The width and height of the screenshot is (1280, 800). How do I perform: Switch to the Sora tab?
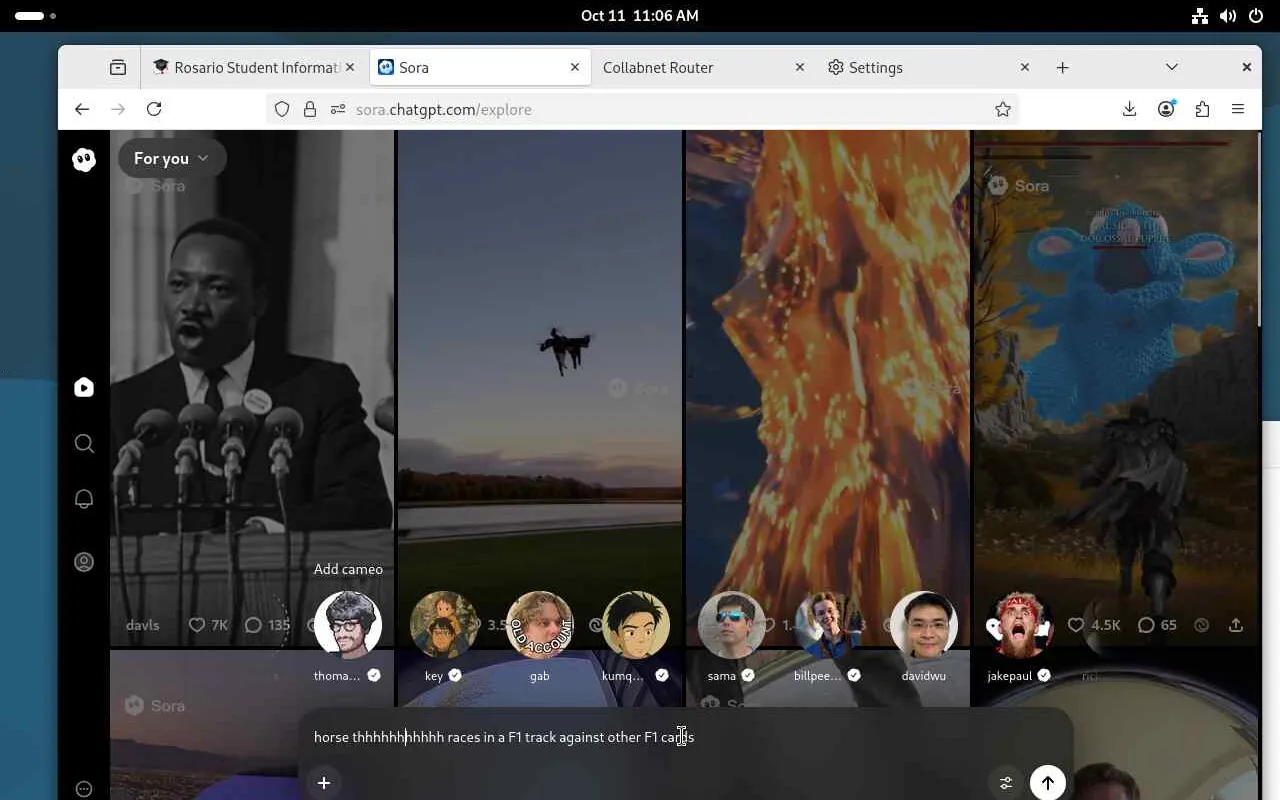click(479, 67)
